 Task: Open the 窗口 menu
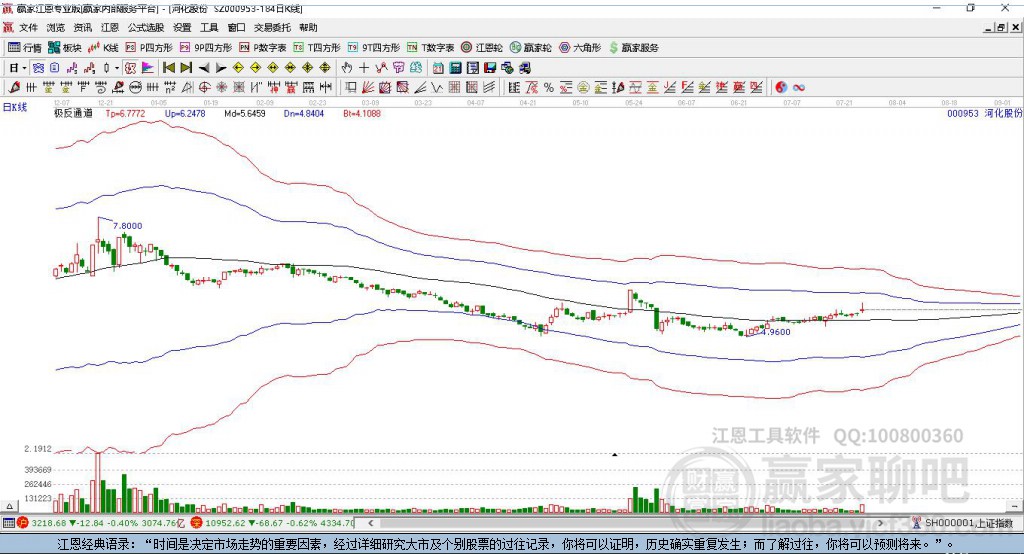(x=236, y=27)
